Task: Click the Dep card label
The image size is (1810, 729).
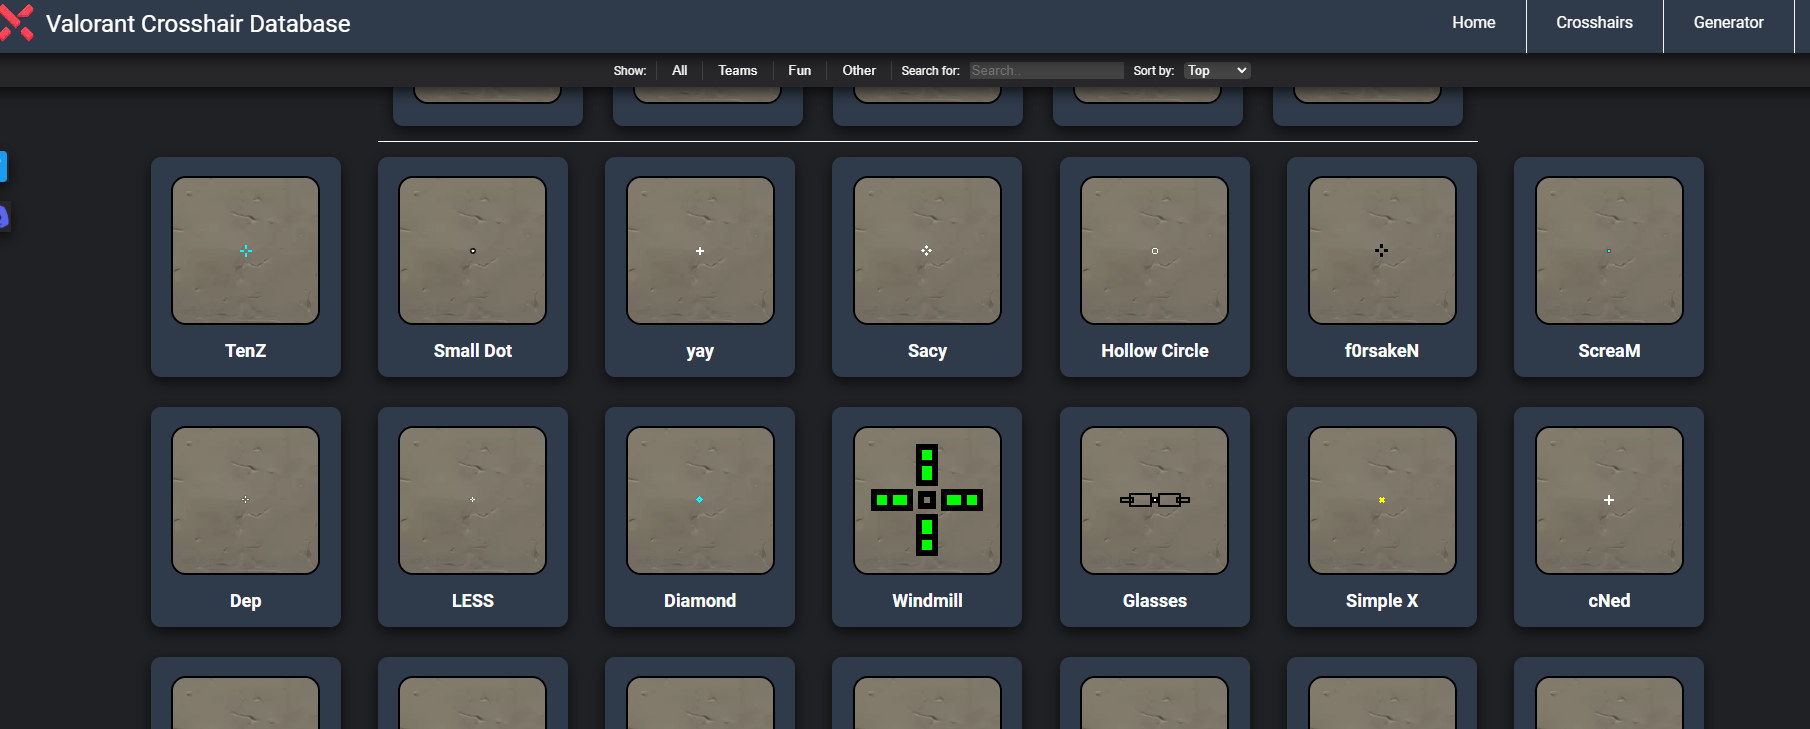Action: [246, 601]
